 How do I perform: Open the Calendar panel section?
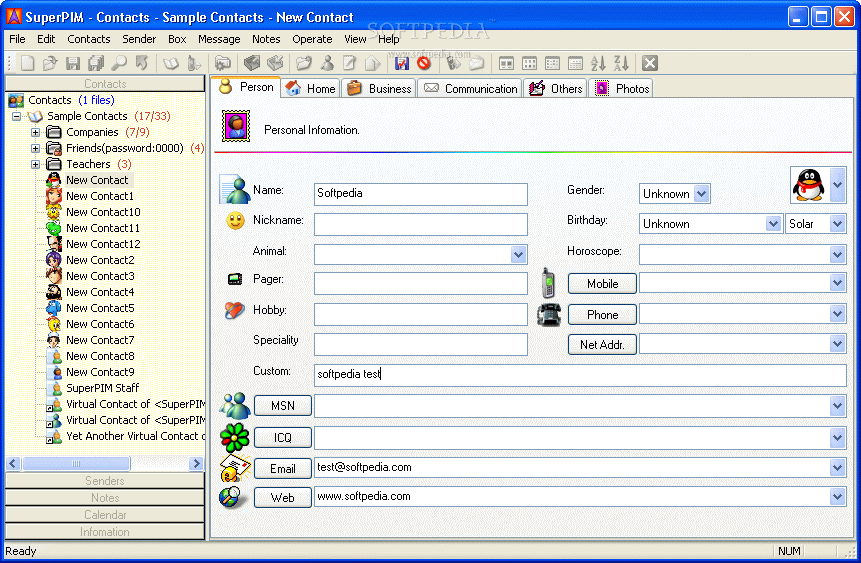point(104,515)
